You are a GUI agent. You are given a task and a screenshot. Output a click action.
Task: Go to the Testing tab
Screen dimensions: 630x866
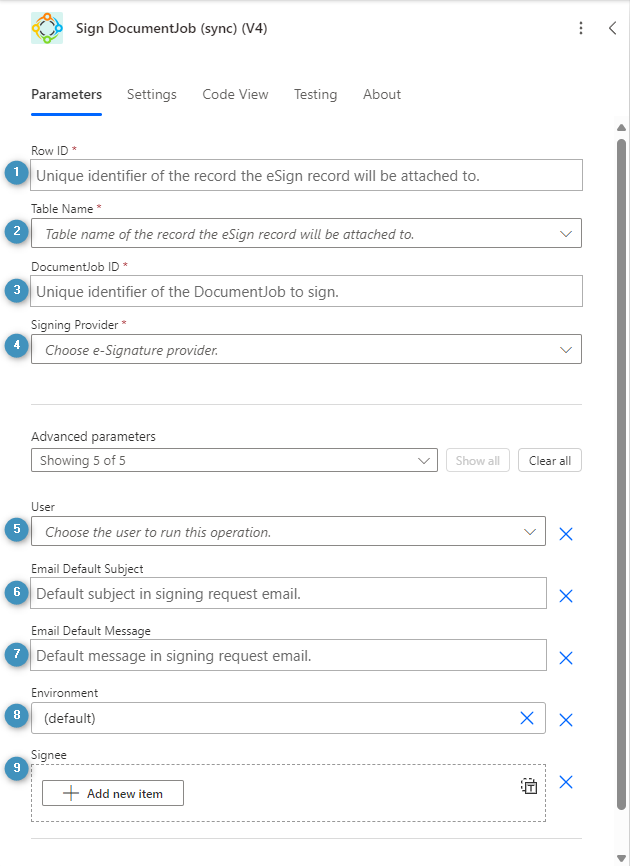pos(315,94)
